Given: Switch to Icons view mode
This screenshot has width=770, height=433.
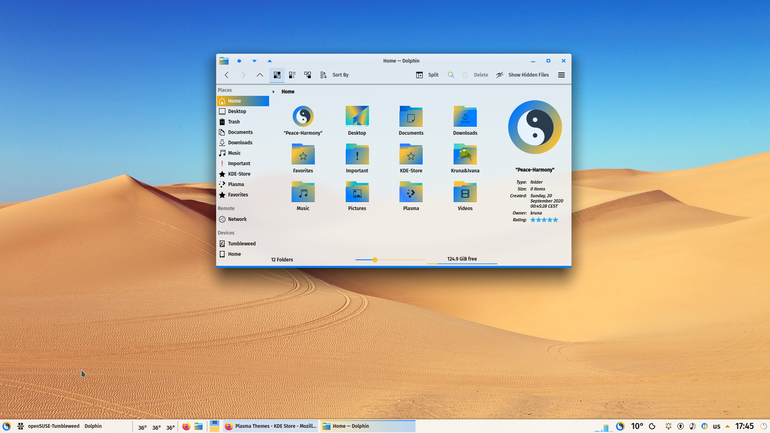Looking at the screenshot, I should point(277,75).
